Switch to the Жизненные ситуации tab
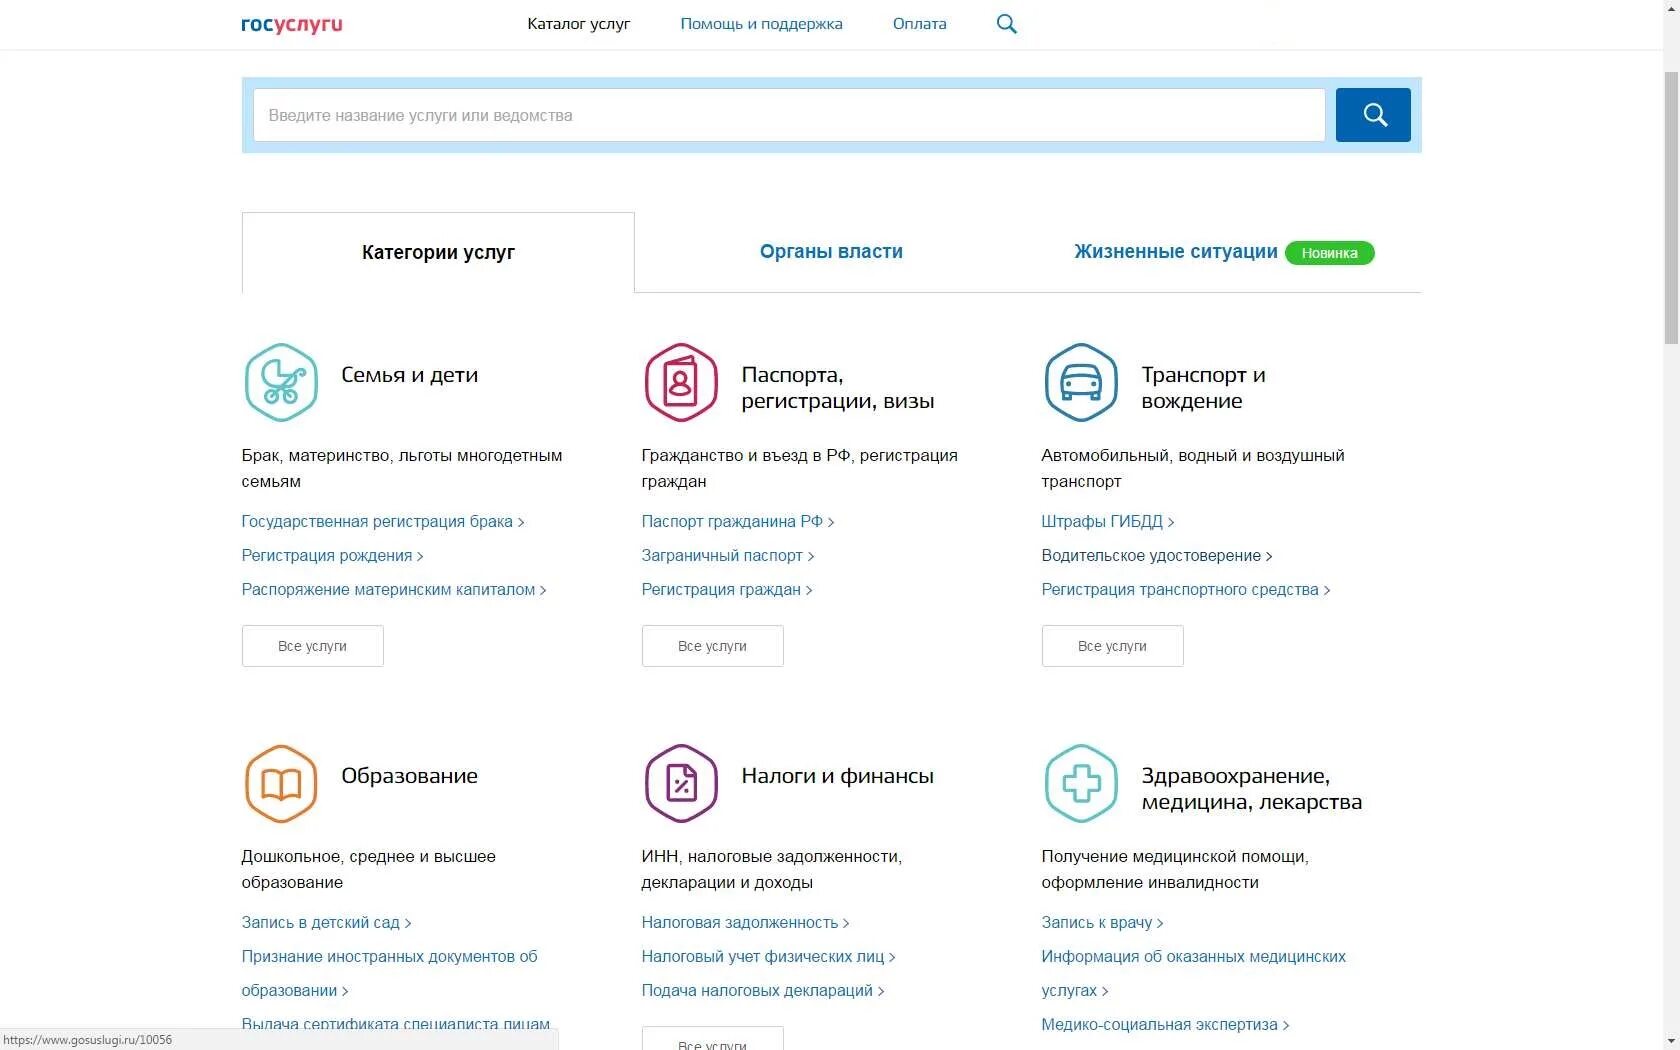Image resolution: width=1680 pixels, height=1050 pixels. click(1175, 252)
